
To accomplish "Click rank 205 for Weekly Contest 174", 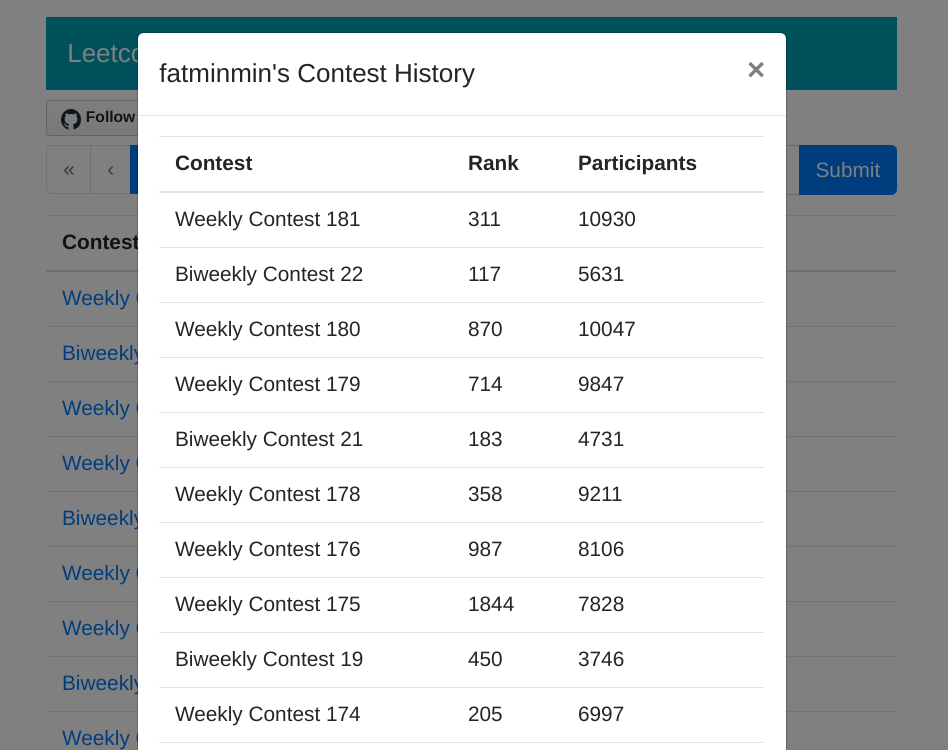I will (485, 714).
